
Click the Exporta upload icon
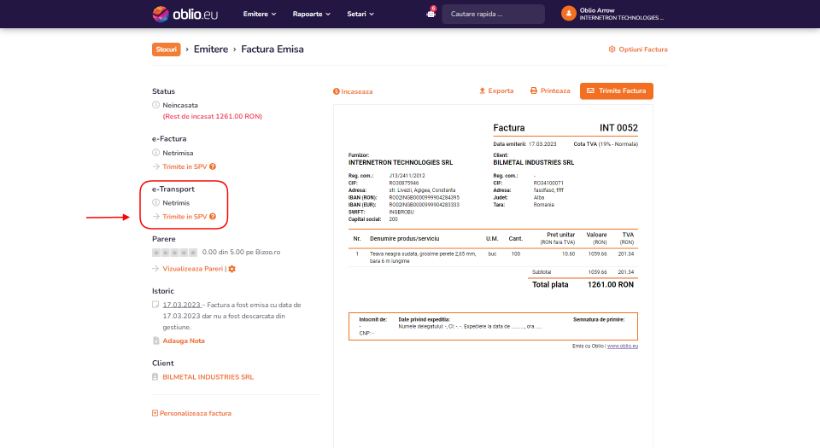tap(482, 91)
